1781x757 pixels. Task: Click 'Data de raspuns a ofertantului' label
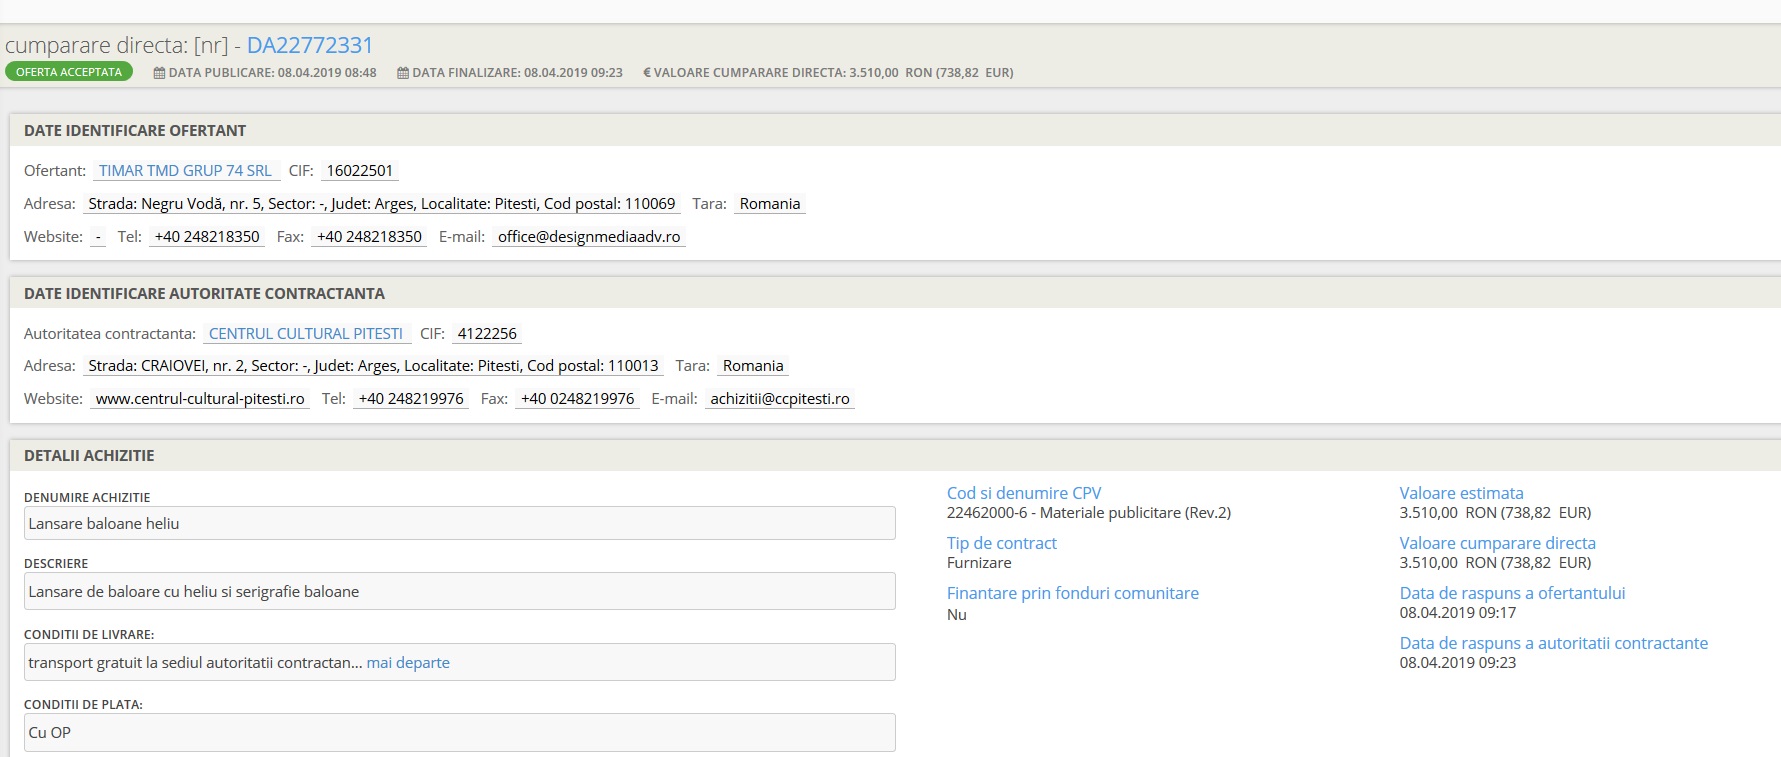click(1513, 593)
